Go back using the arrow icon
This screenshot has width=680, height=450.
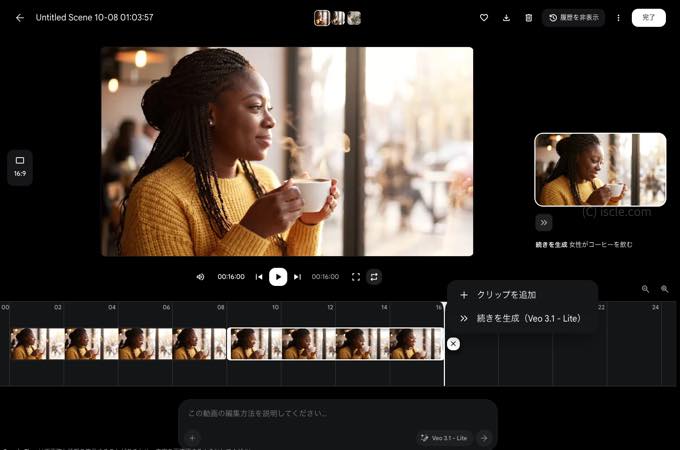point(20,18)
